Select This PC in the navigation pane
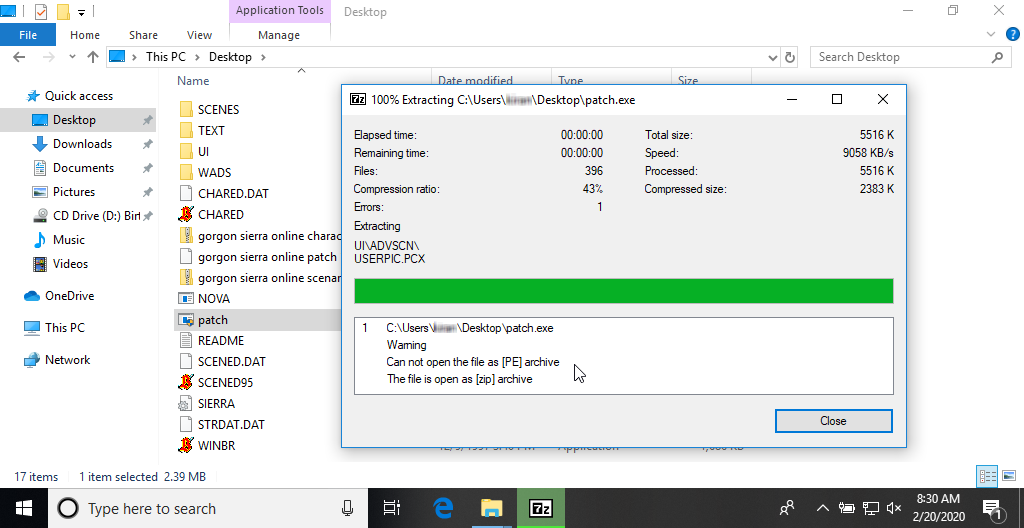Image resolution: width=1024 pixels, height=528 pixels. click(64, 327)
